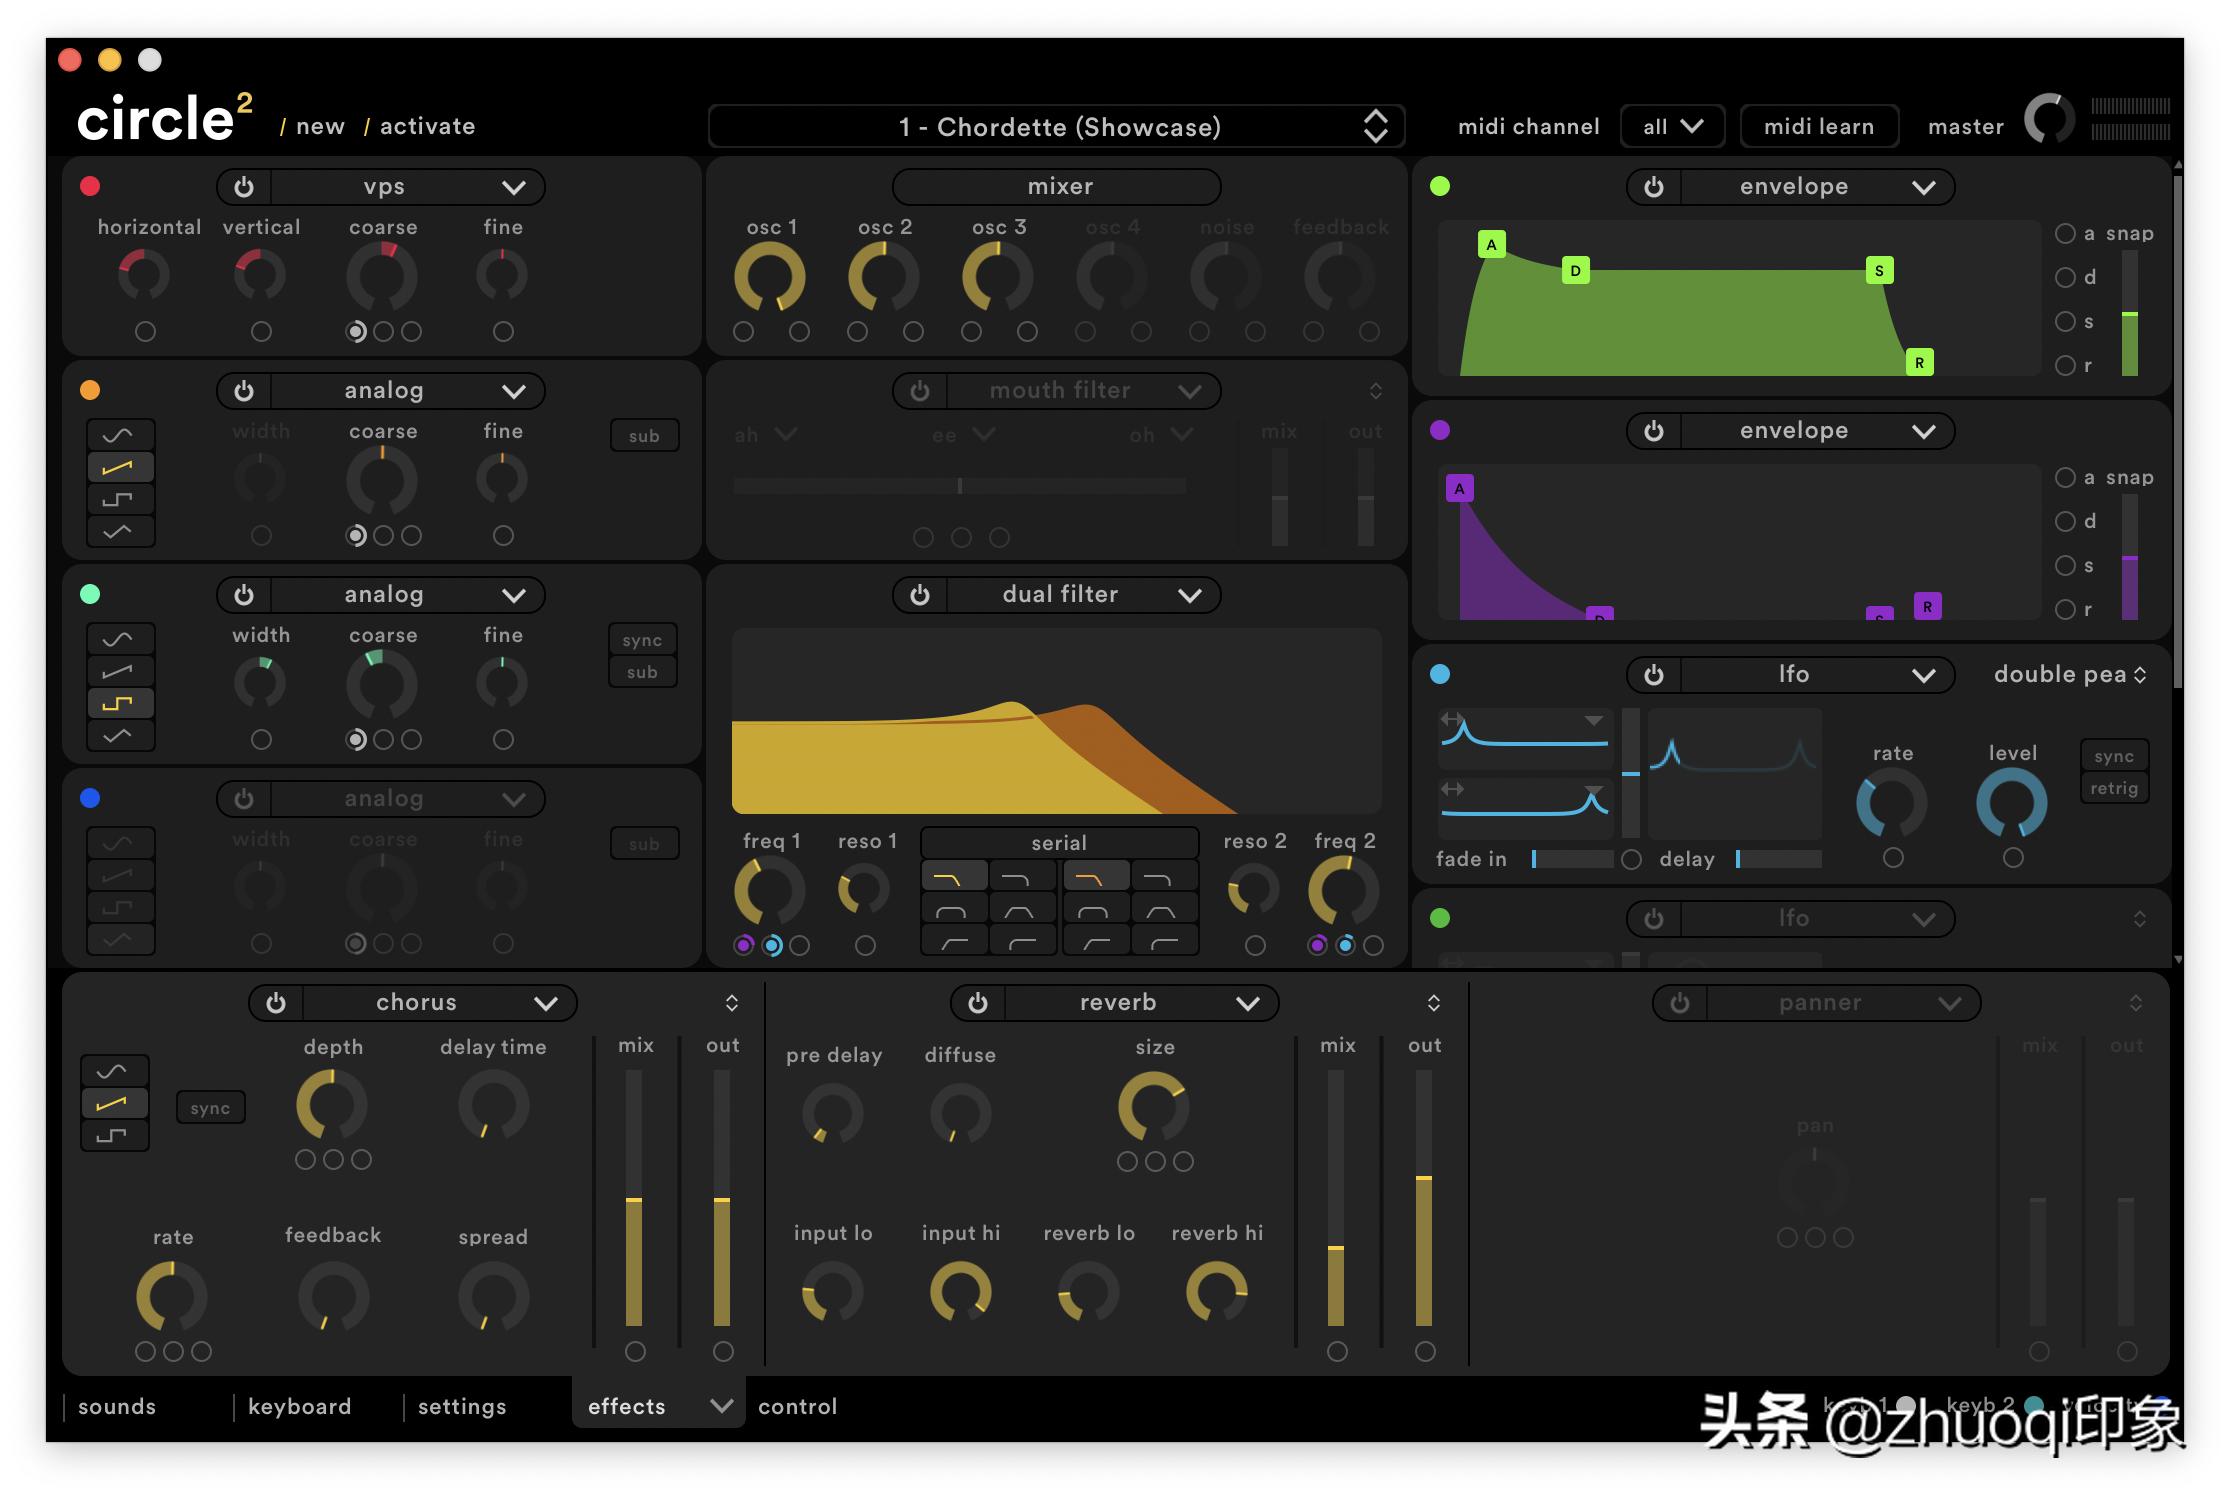Toggle the lfo sync button

(x=2113, y=756)
